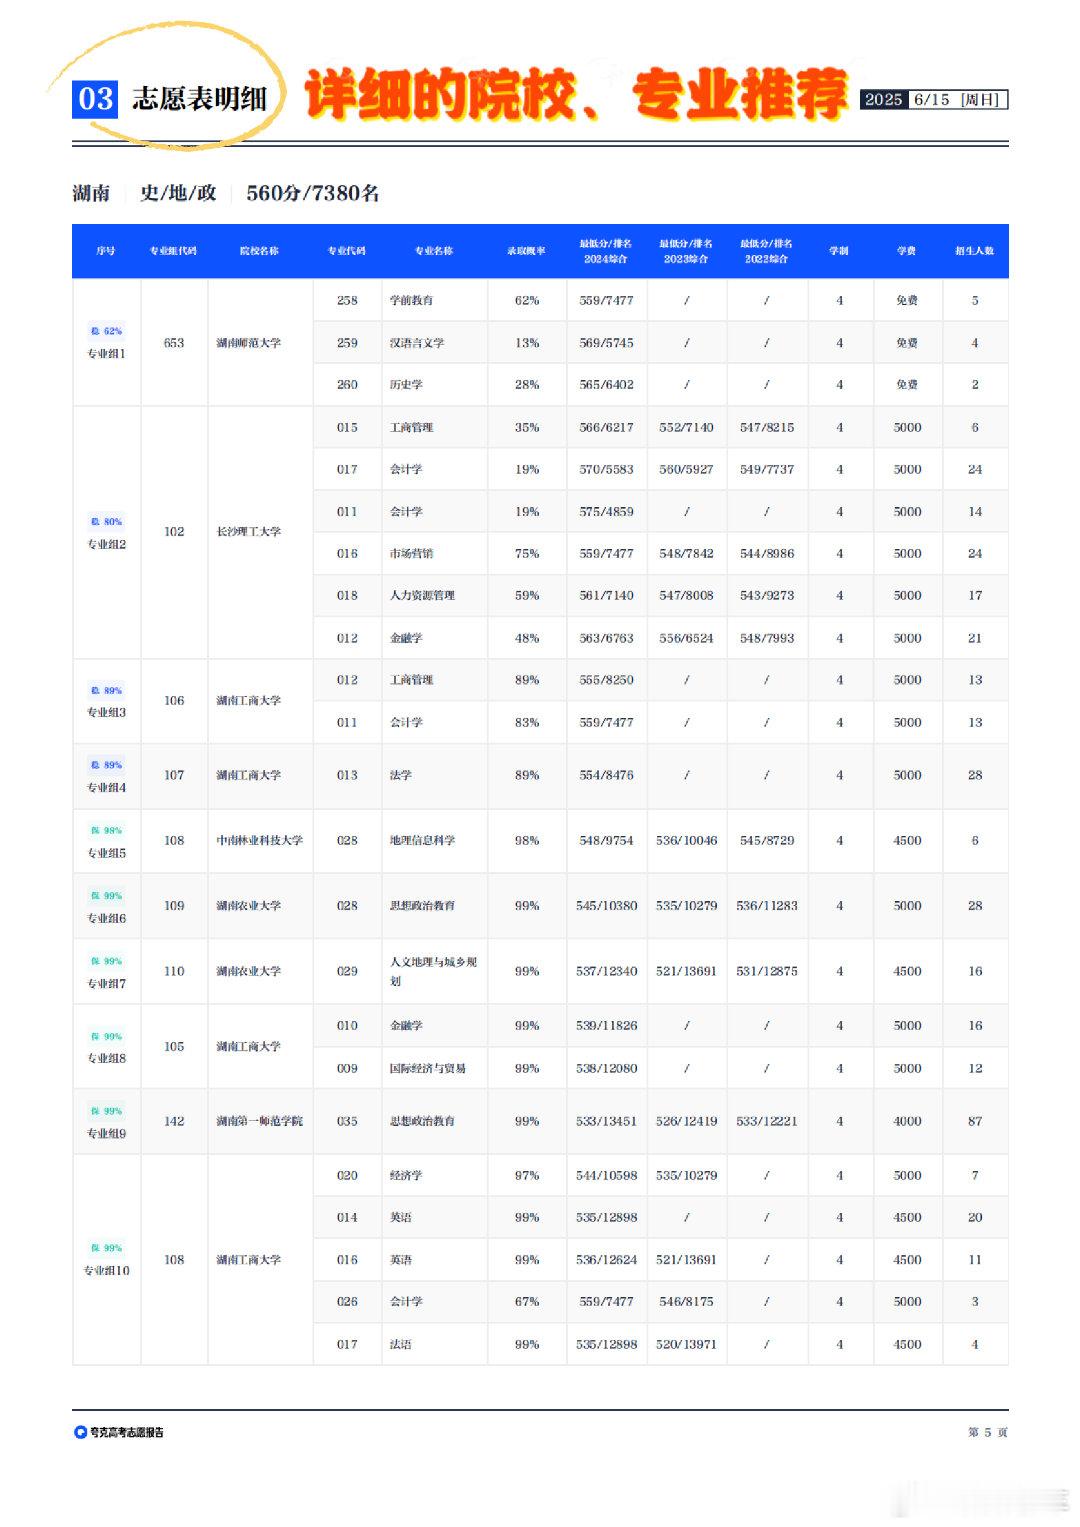Select the 2025 6/15 周日 date badge

click(x=934, y=99)
